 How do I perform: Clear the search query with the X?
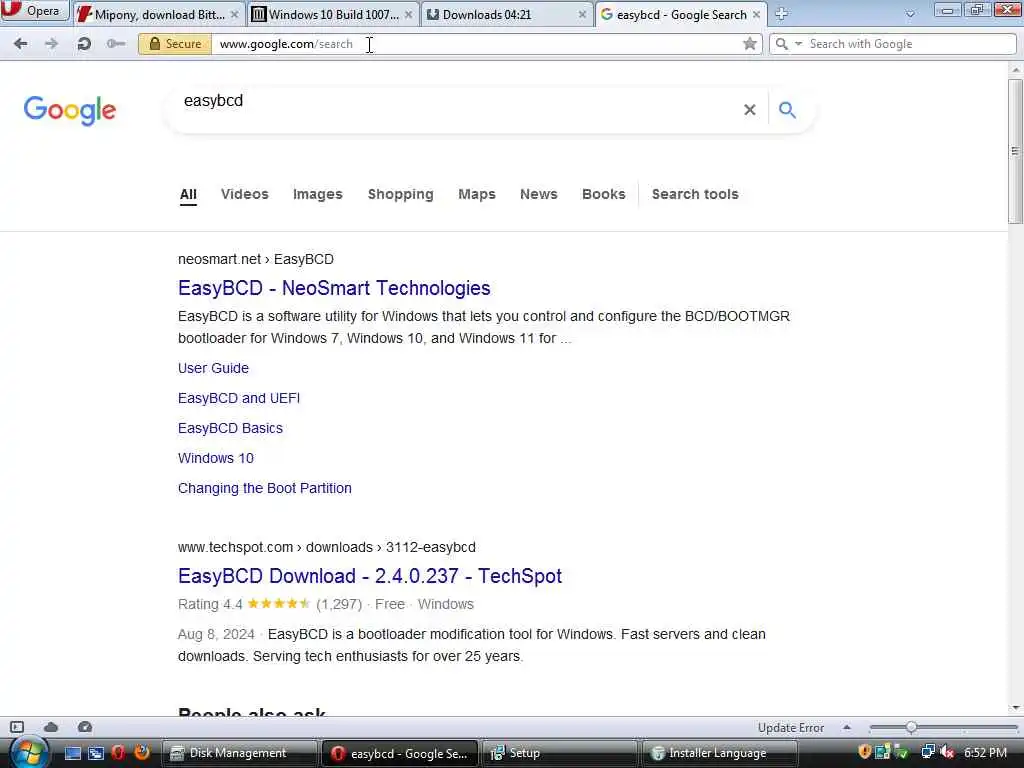click(750, 110)
